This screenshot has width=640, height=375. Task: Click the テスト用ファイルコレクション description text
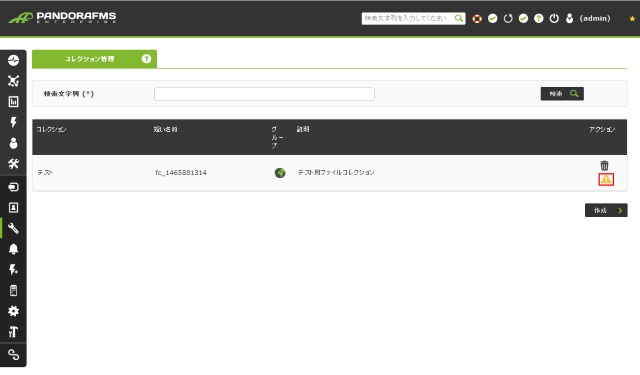point(336,172)
